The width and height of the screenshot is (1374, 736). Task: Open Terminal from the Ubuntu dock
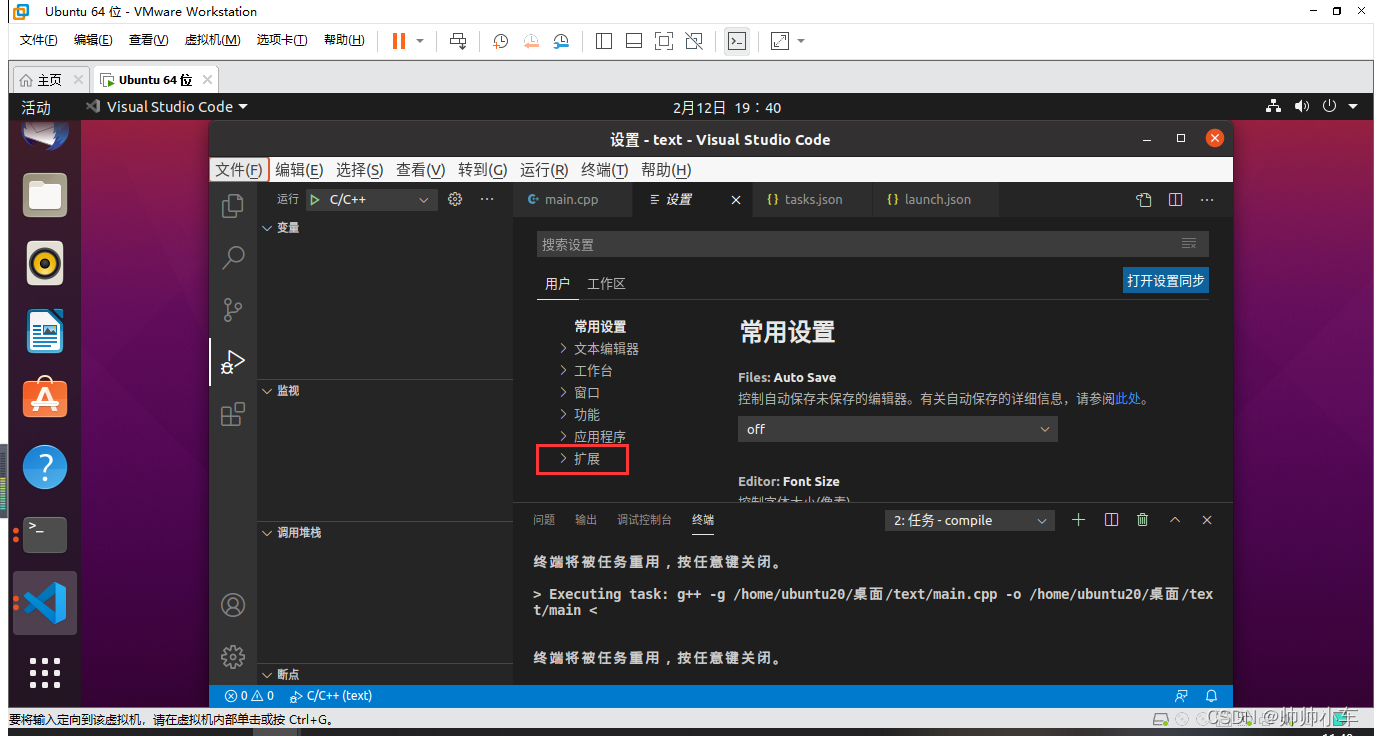pos(45,534)
